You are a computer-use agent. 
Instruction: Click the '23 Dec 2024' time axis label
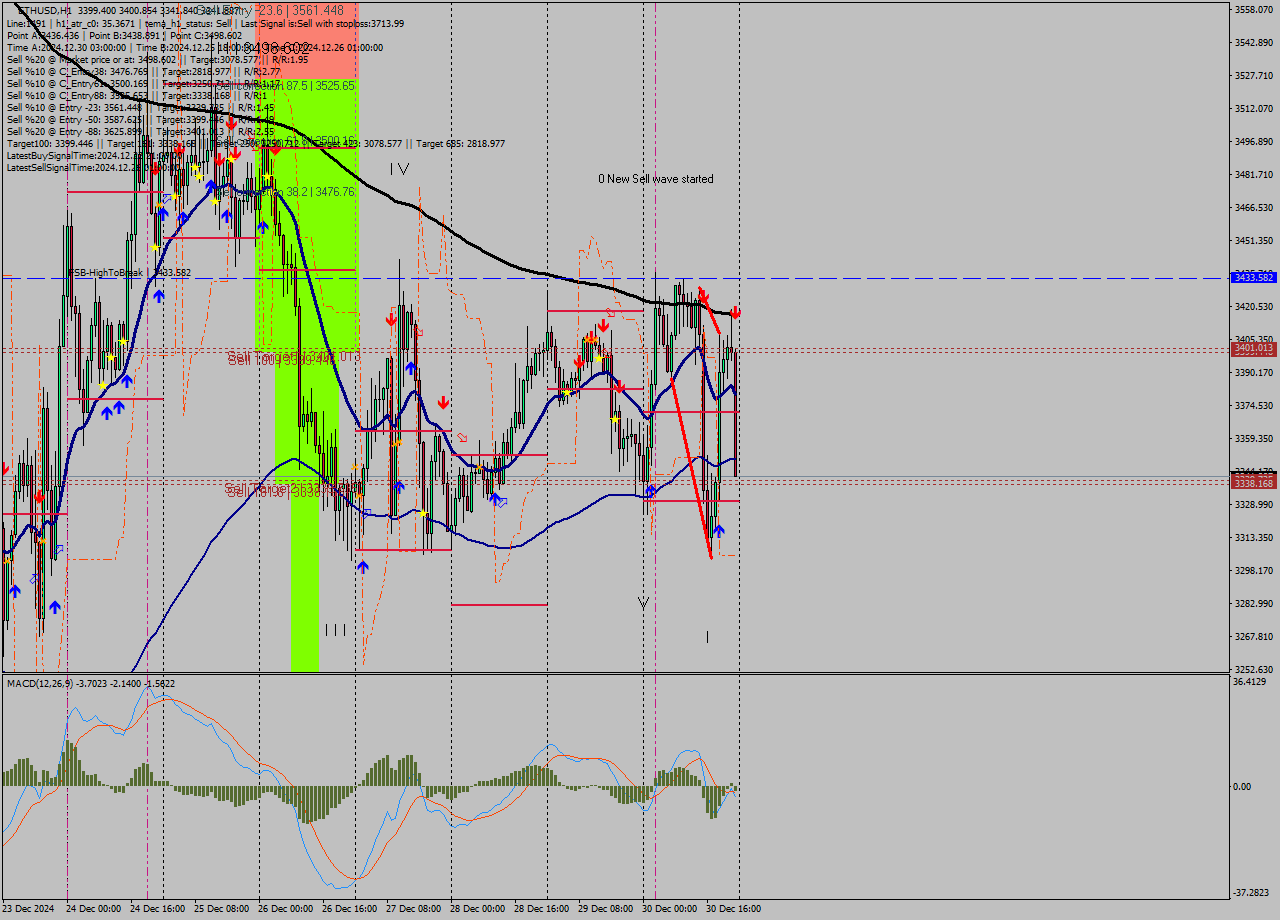(x=29, y=909)
